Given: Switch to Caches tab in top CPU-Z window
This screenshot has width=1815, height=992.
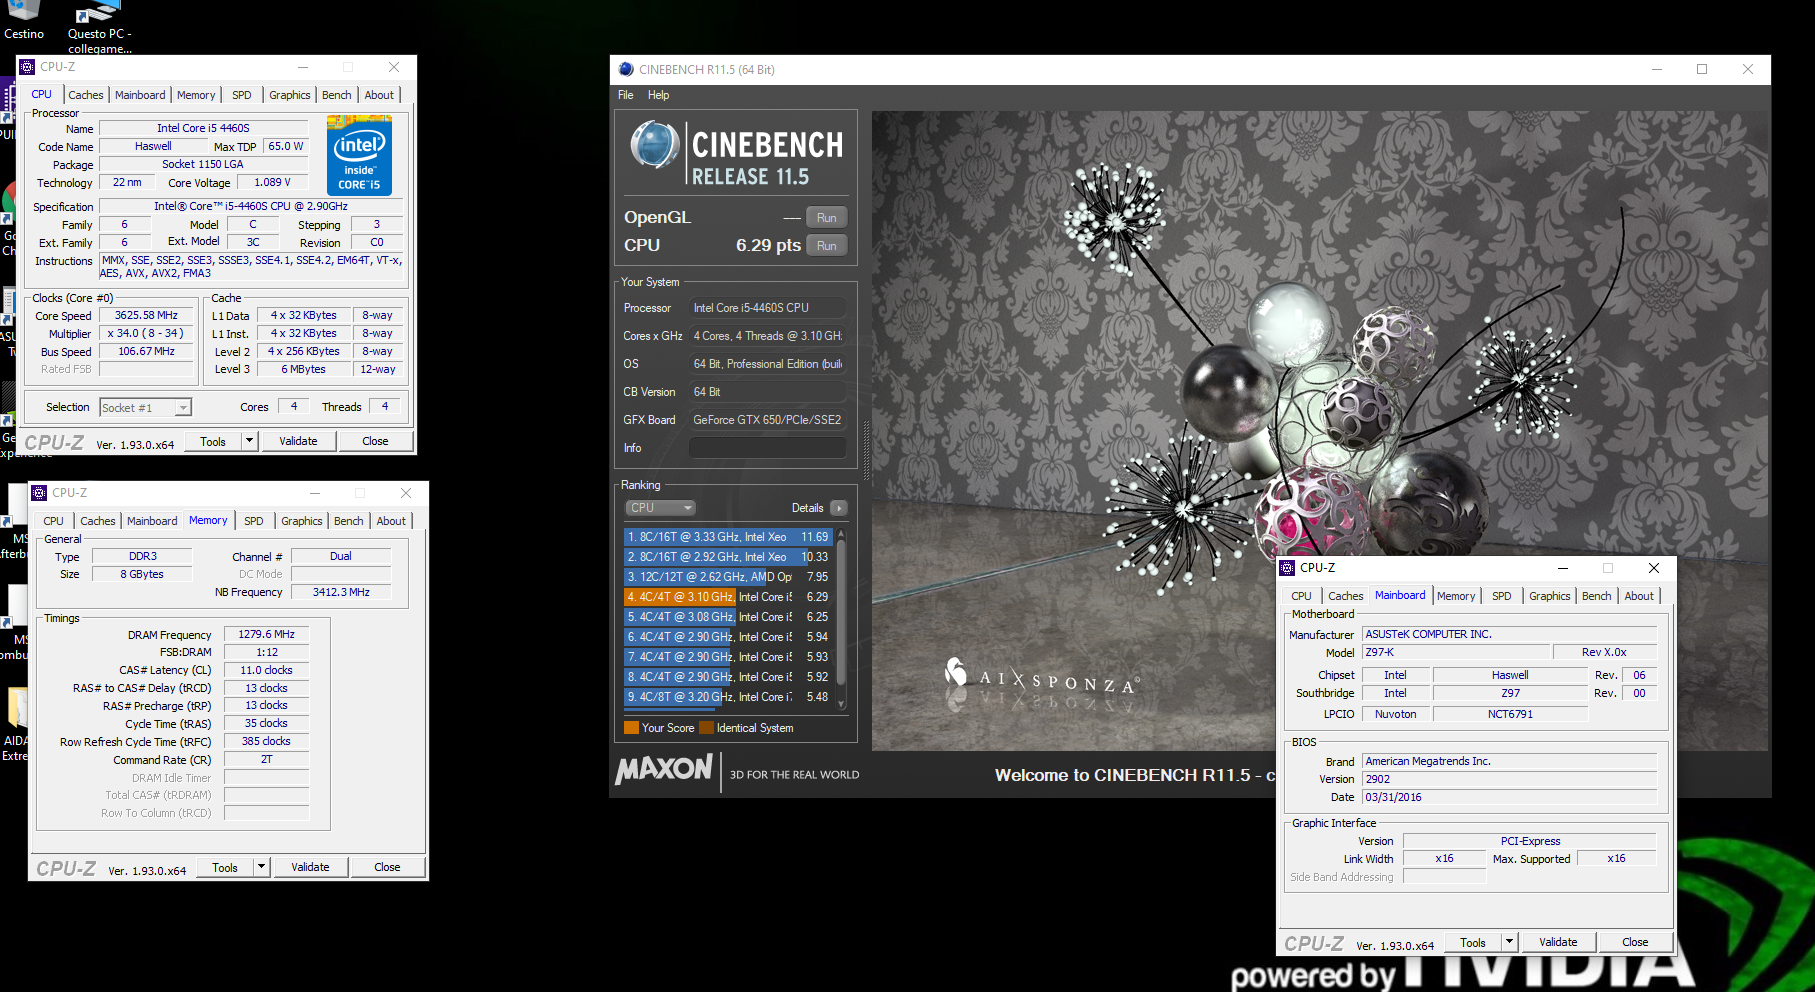Looking at the screenshot, I should tap(86, 95).
